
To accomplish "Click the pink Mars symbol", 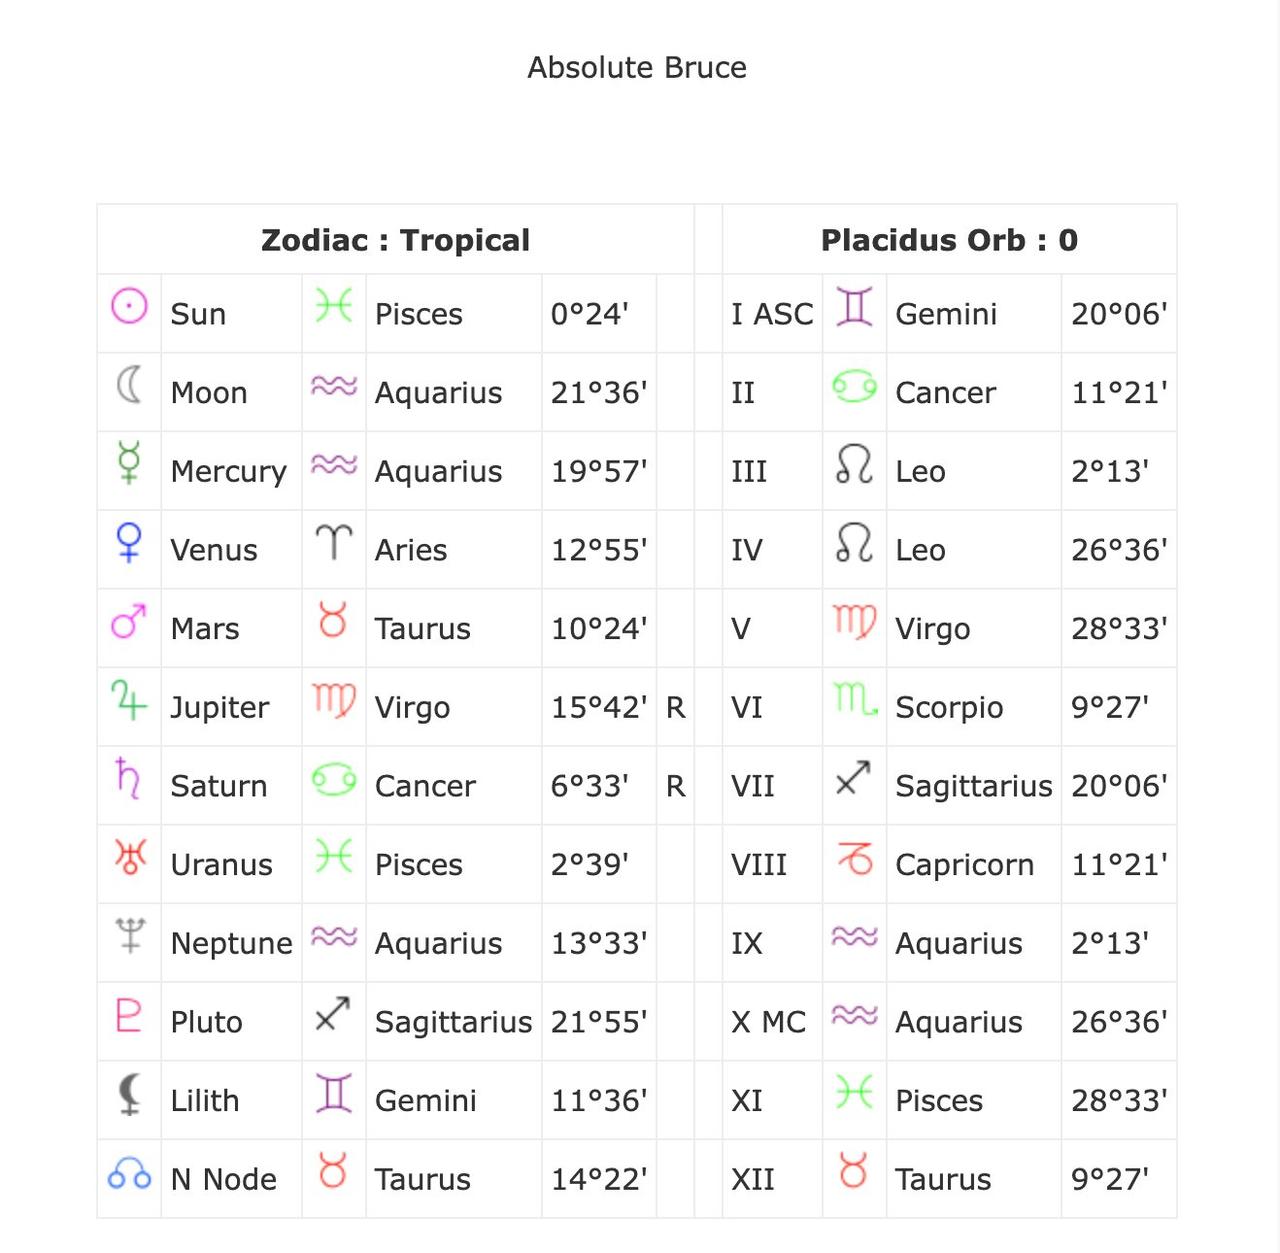I will click(x=129, y=621).
